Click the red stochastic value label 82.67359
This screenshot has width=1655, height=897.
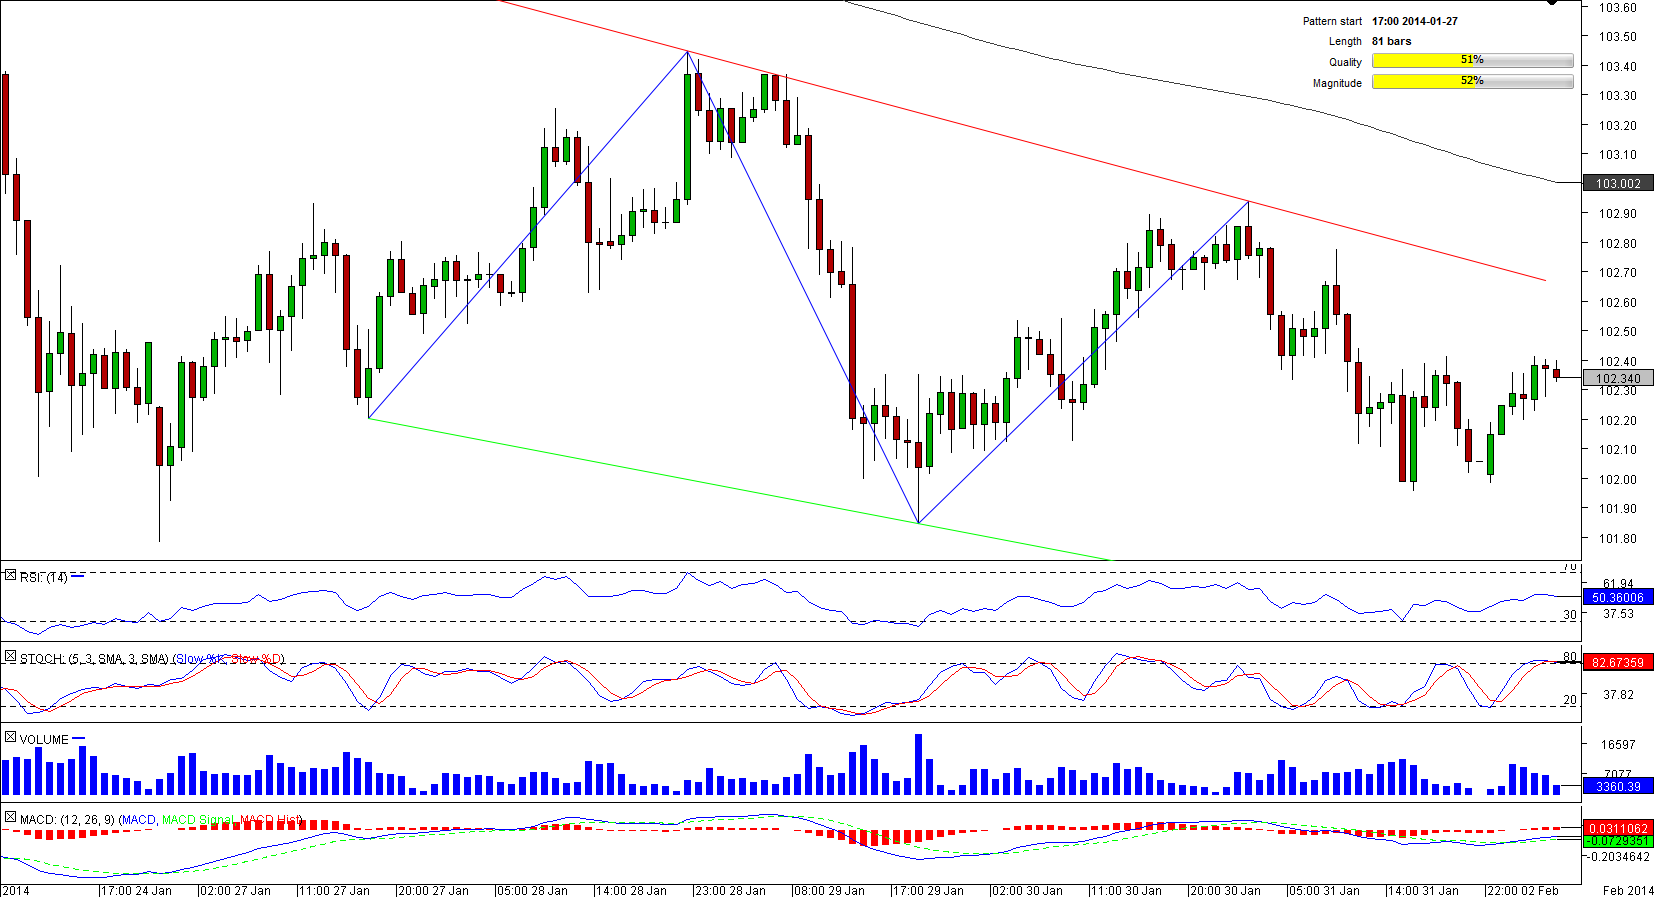(x=1617, y=662)
